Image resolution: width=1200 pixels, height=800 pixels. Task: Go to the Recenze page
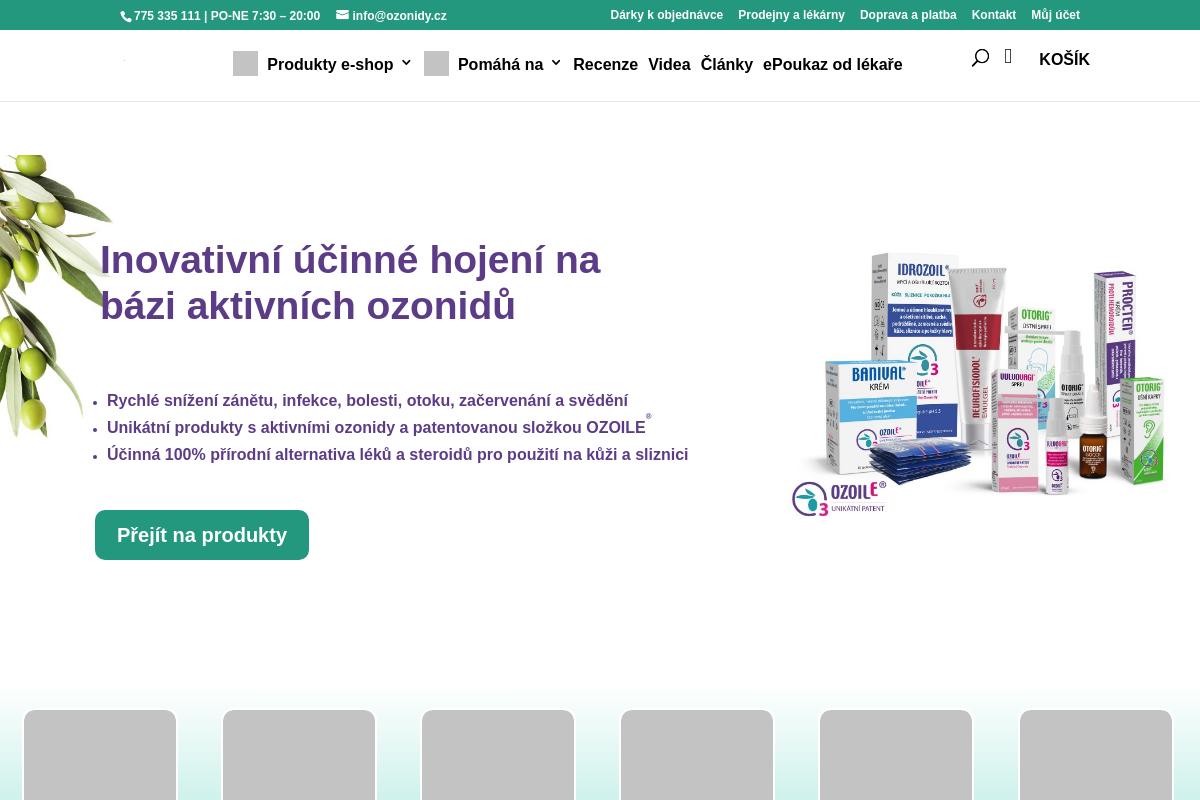[605, 64]
